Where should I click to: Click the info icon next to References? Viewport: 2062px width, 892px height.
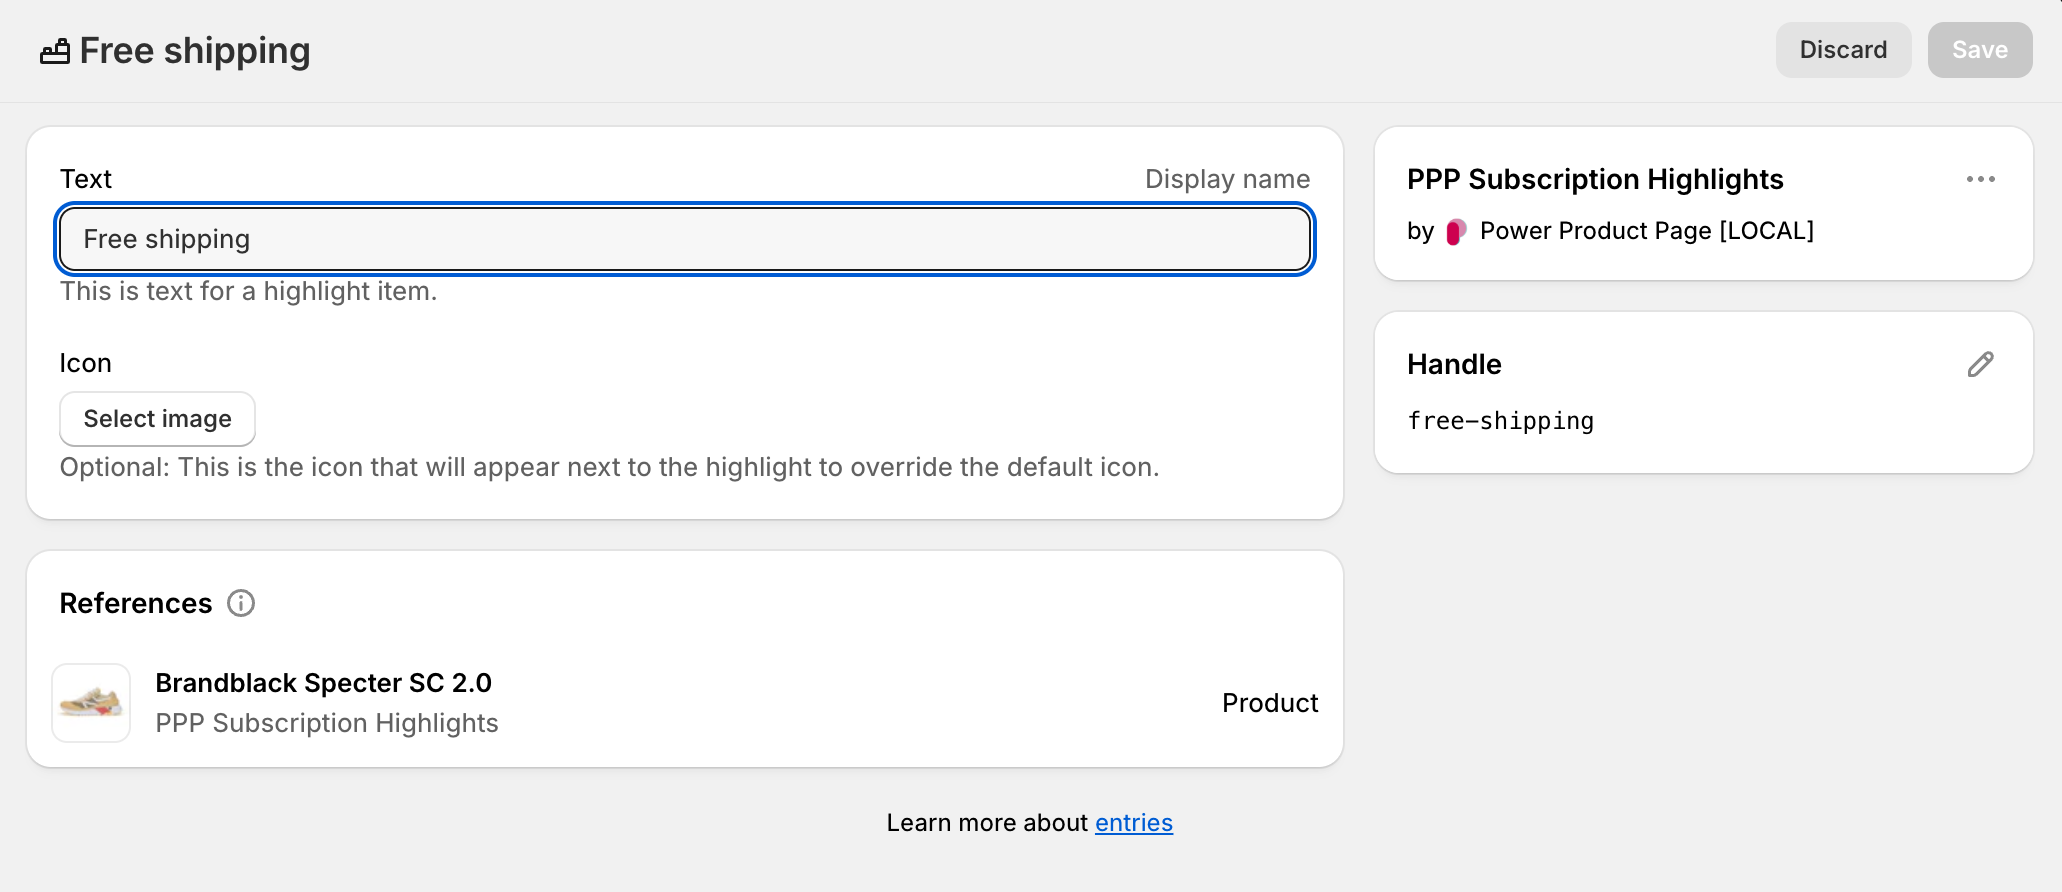pos(241,603)
